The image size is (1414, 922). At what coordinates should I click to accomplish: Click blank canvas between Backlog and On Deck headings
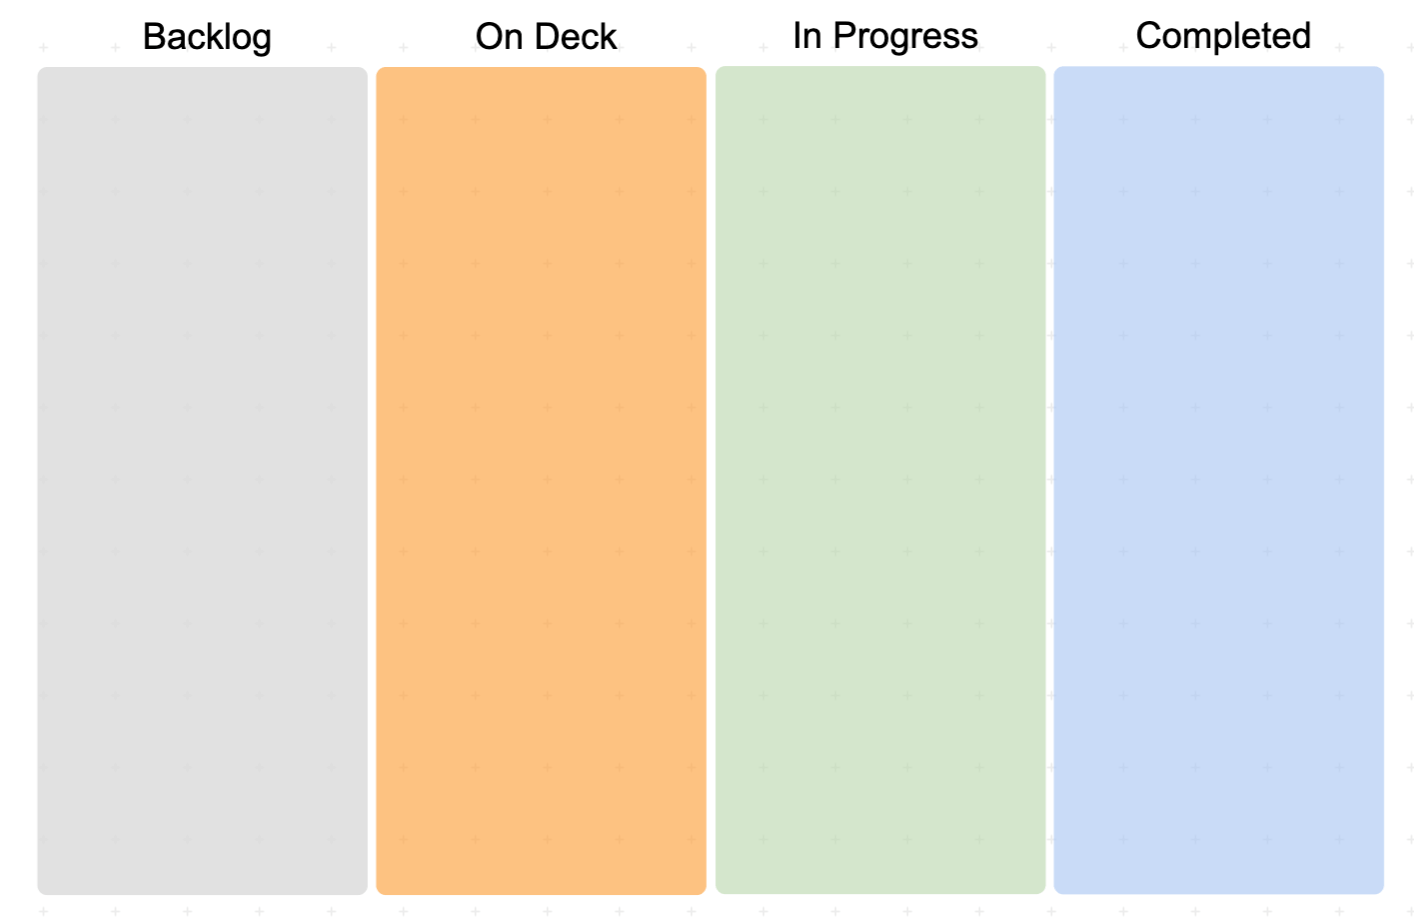click(x=374, y=37)
